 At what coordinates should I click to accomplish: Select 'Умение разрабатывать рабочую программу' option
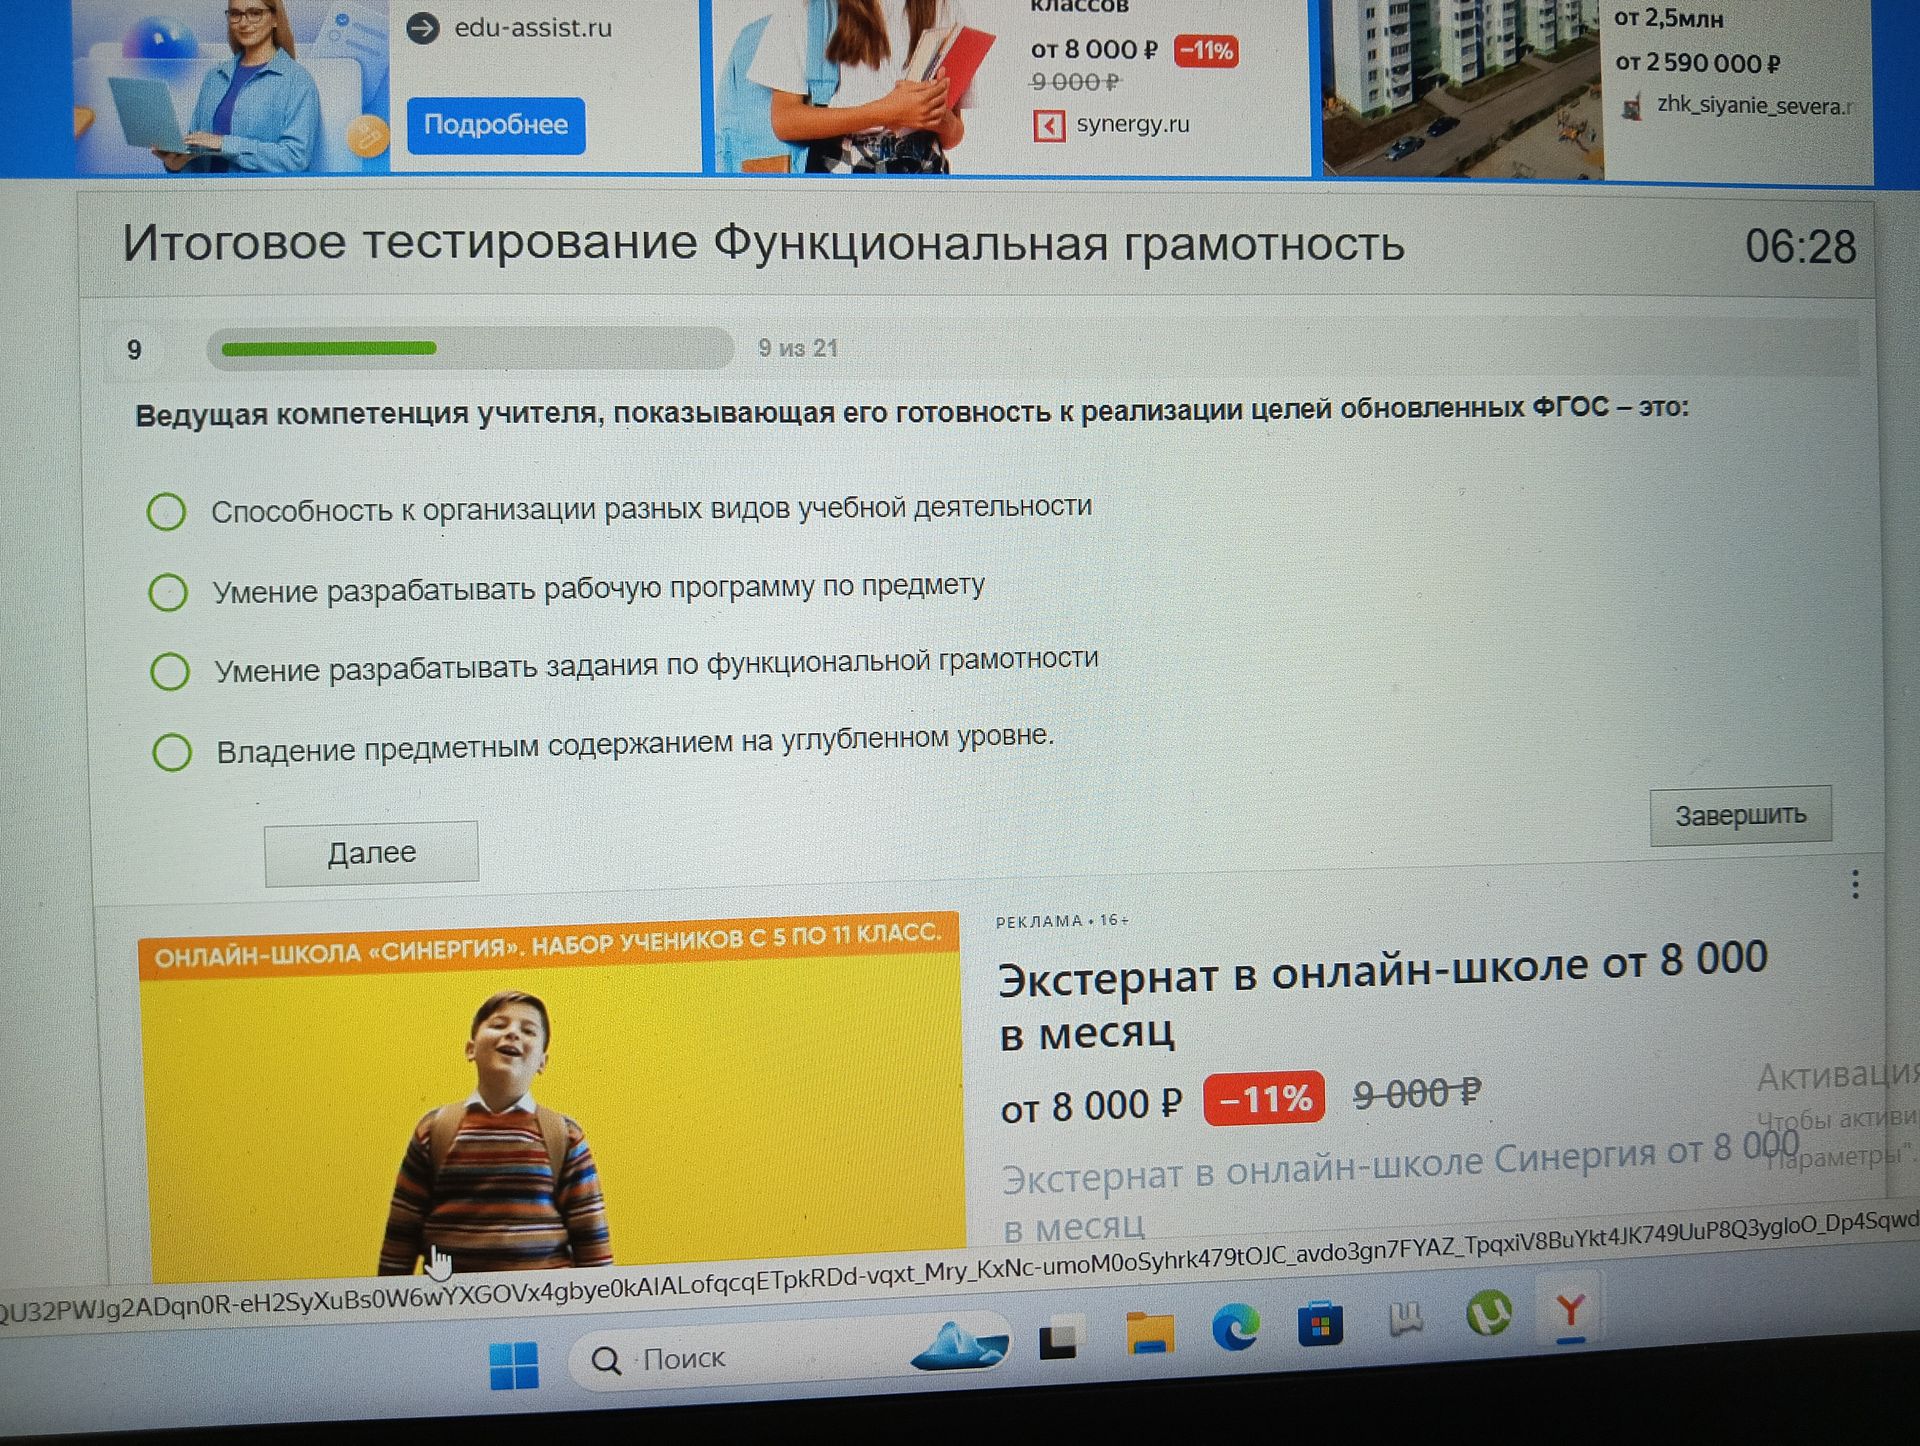point(168,592)
